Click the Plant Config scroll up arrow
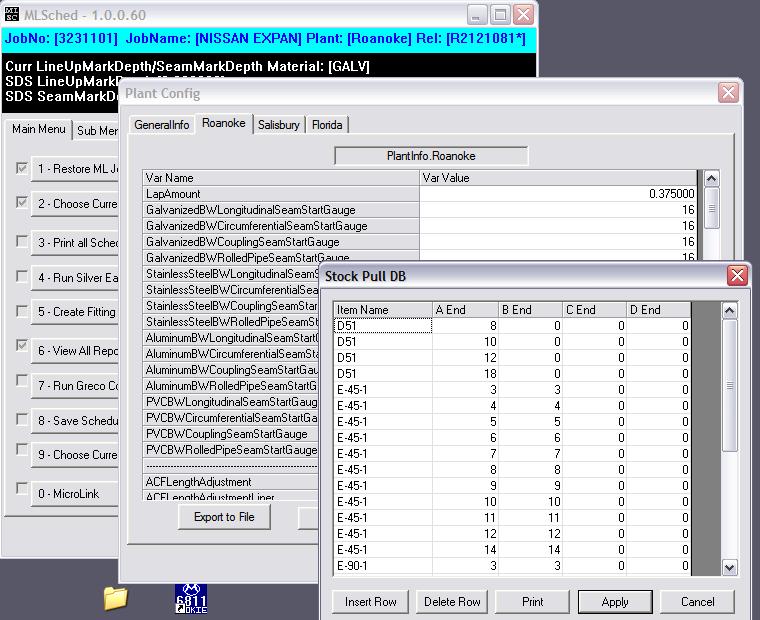This screenshot has width=760, height=620. coord(712,179)
